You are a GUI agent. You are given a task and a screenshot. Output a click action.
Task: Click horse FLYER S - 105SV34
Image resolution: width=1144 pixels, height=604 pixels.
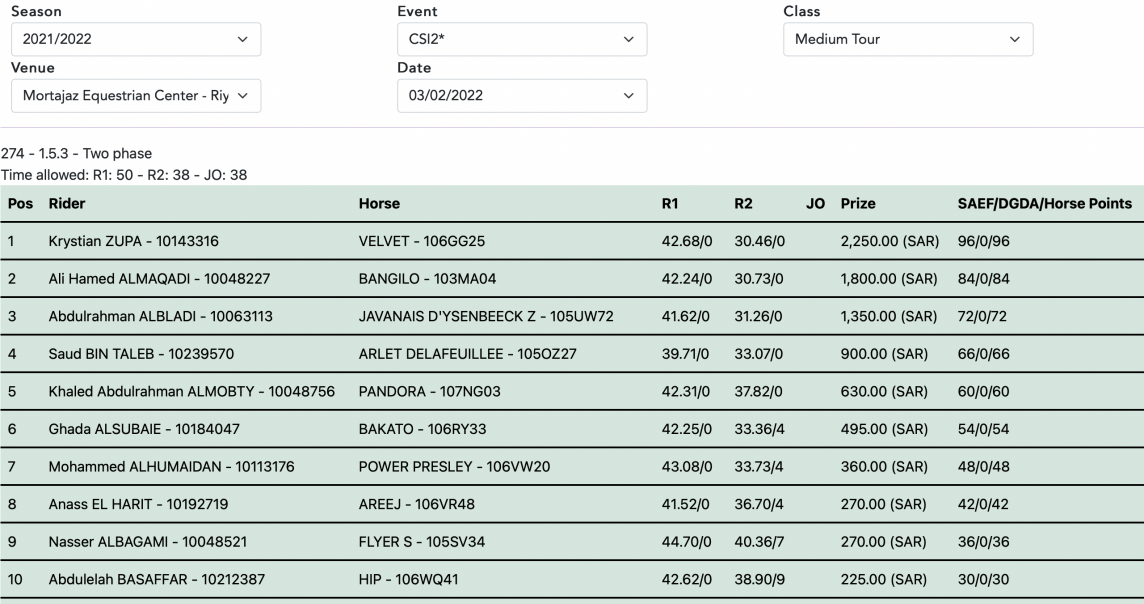(422, 542)
